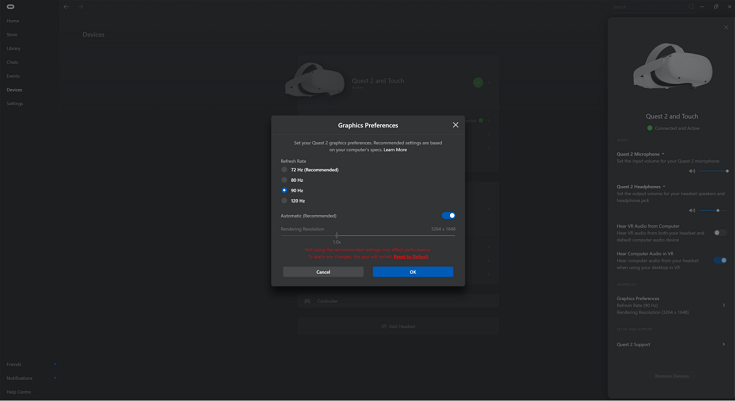Click the back arrow in top bar

[67, 7]
